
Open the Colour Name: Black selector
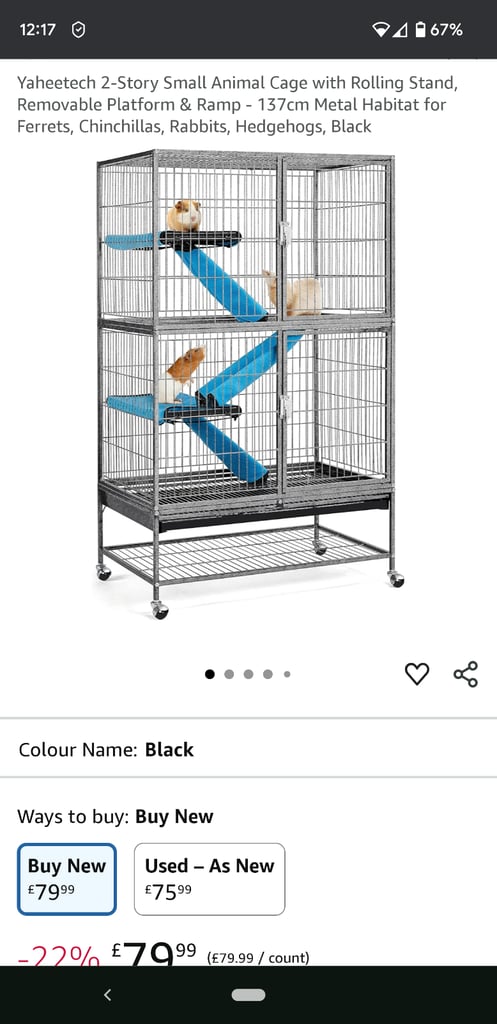coord(248,749)
